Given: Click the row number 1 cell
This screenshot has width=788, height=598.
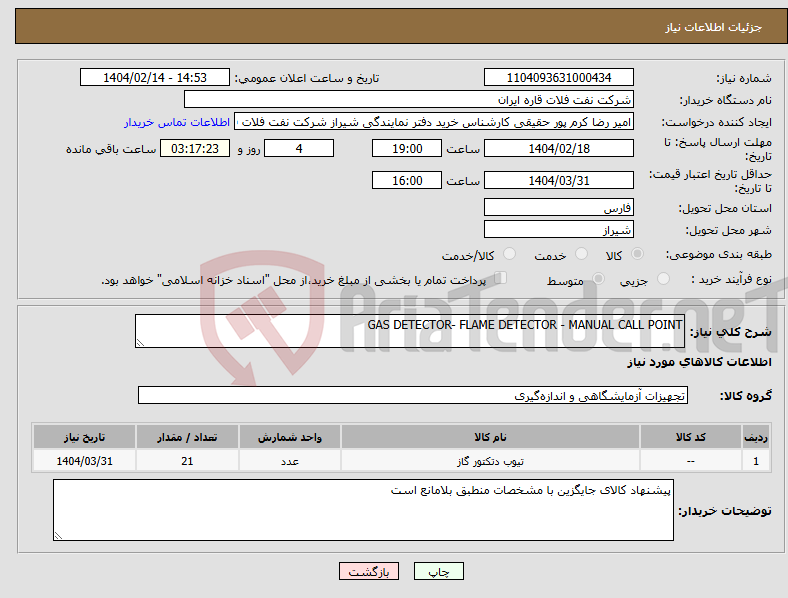Looking at the screenshot, I should (x=756, y=461).
